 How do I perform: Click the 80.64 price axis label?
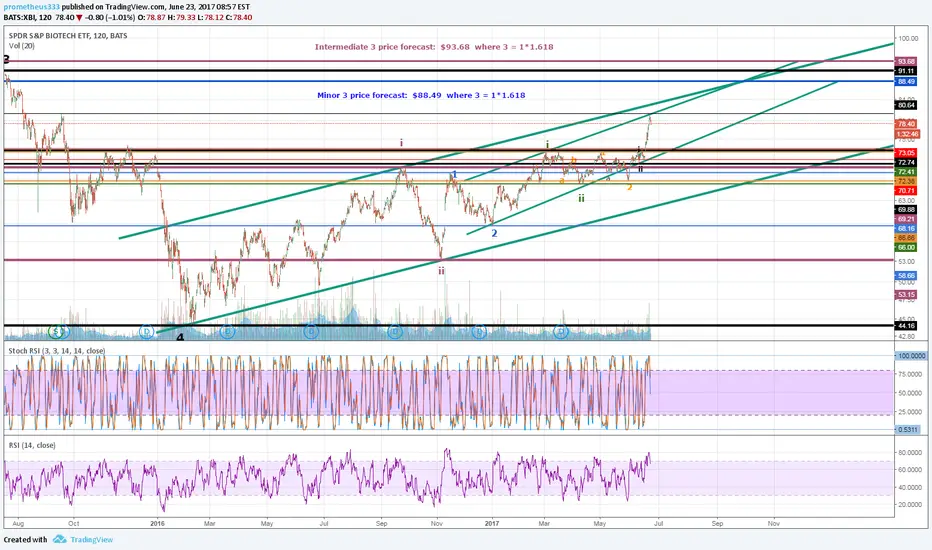point(906,105)
